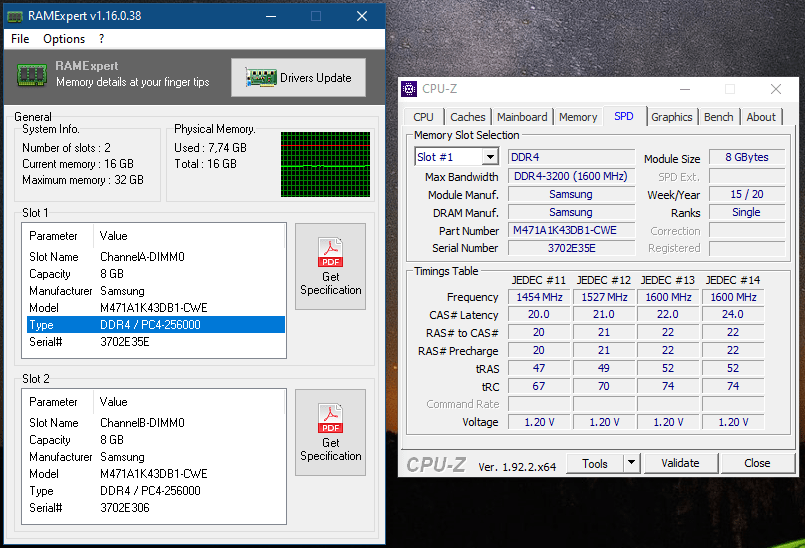
Task: Minimize the RAMExpert window
Action: pos(271,16)
